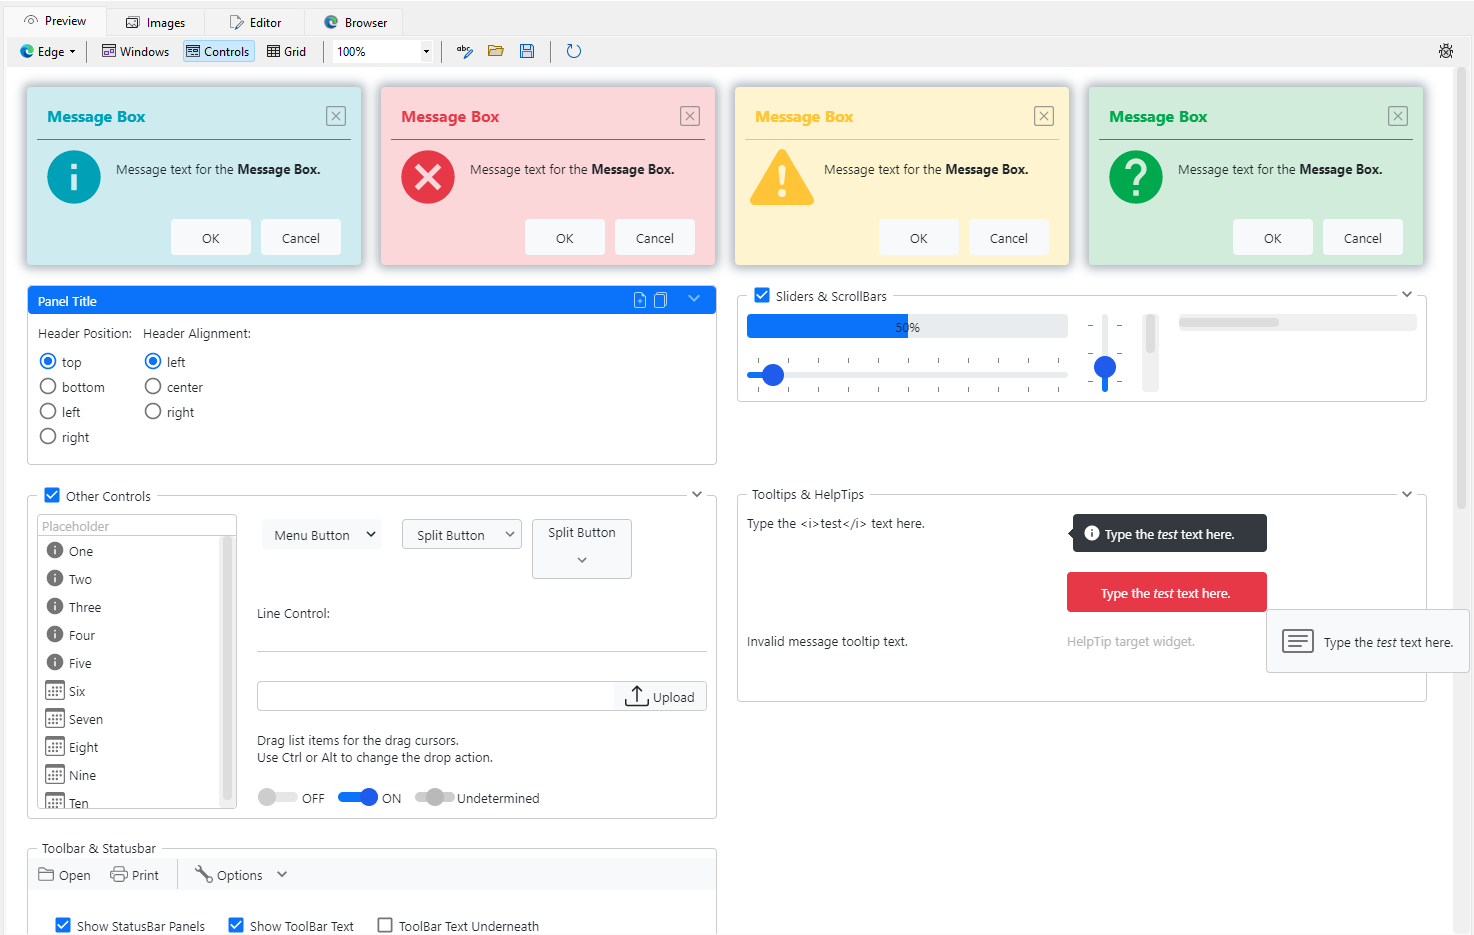Click the red error X icon in Message Box

point(428,177)
